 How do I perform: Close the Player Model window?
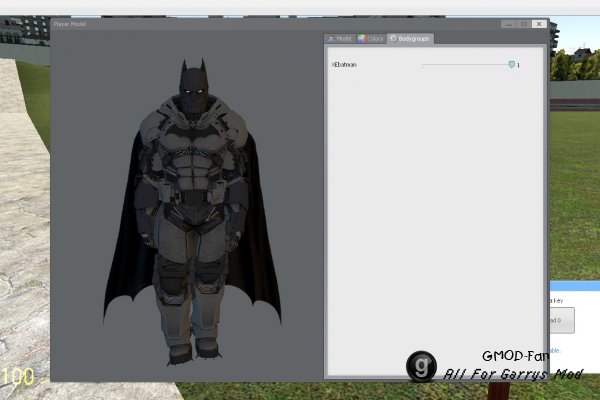[539, 24]
